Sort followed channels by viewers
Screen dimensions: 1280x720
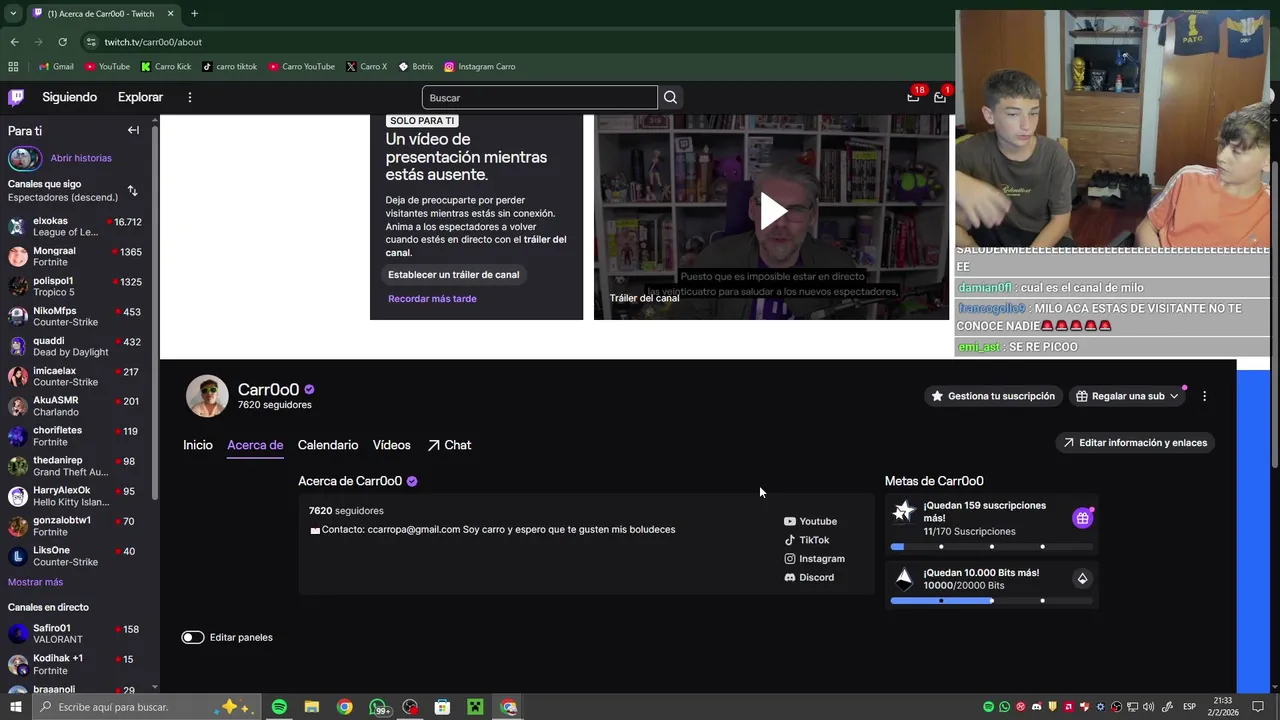pos(132,190)
